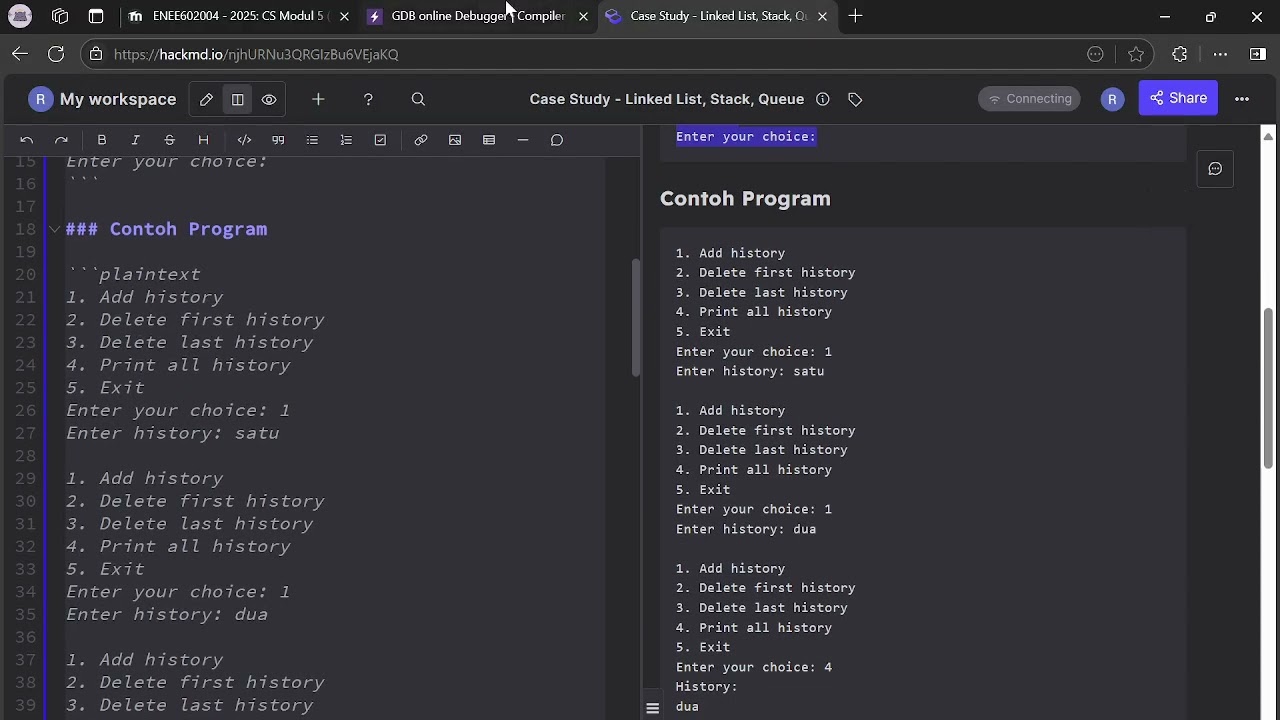This screenshot has width=1280, height=720.
Task: Insert an image
Action: (455, 140)
